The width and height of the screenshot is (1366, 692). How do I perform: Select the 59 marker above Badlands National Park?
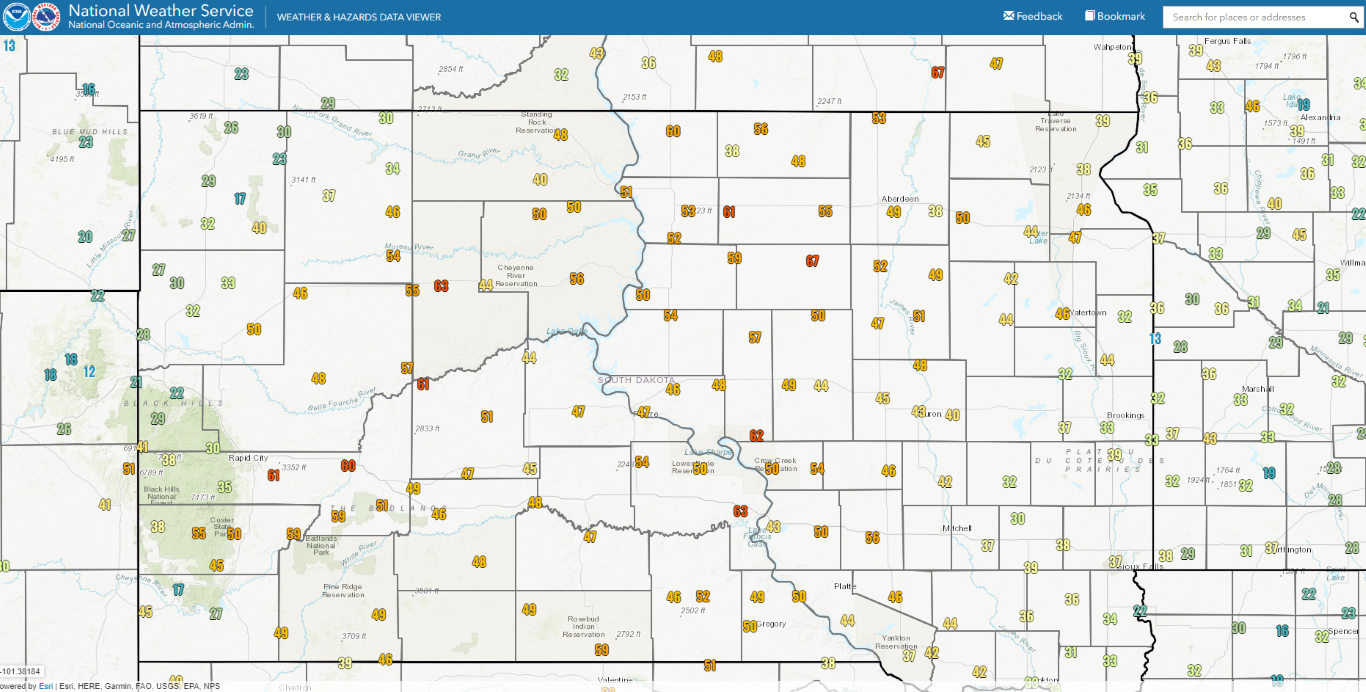[338, 516]
